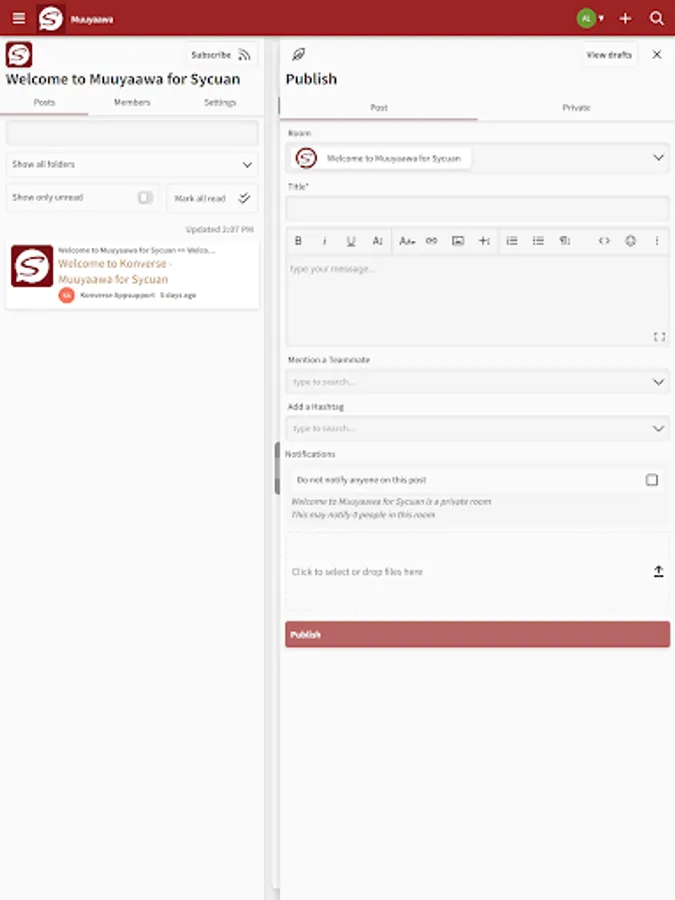Click the red Publish button

coord(478,634)
